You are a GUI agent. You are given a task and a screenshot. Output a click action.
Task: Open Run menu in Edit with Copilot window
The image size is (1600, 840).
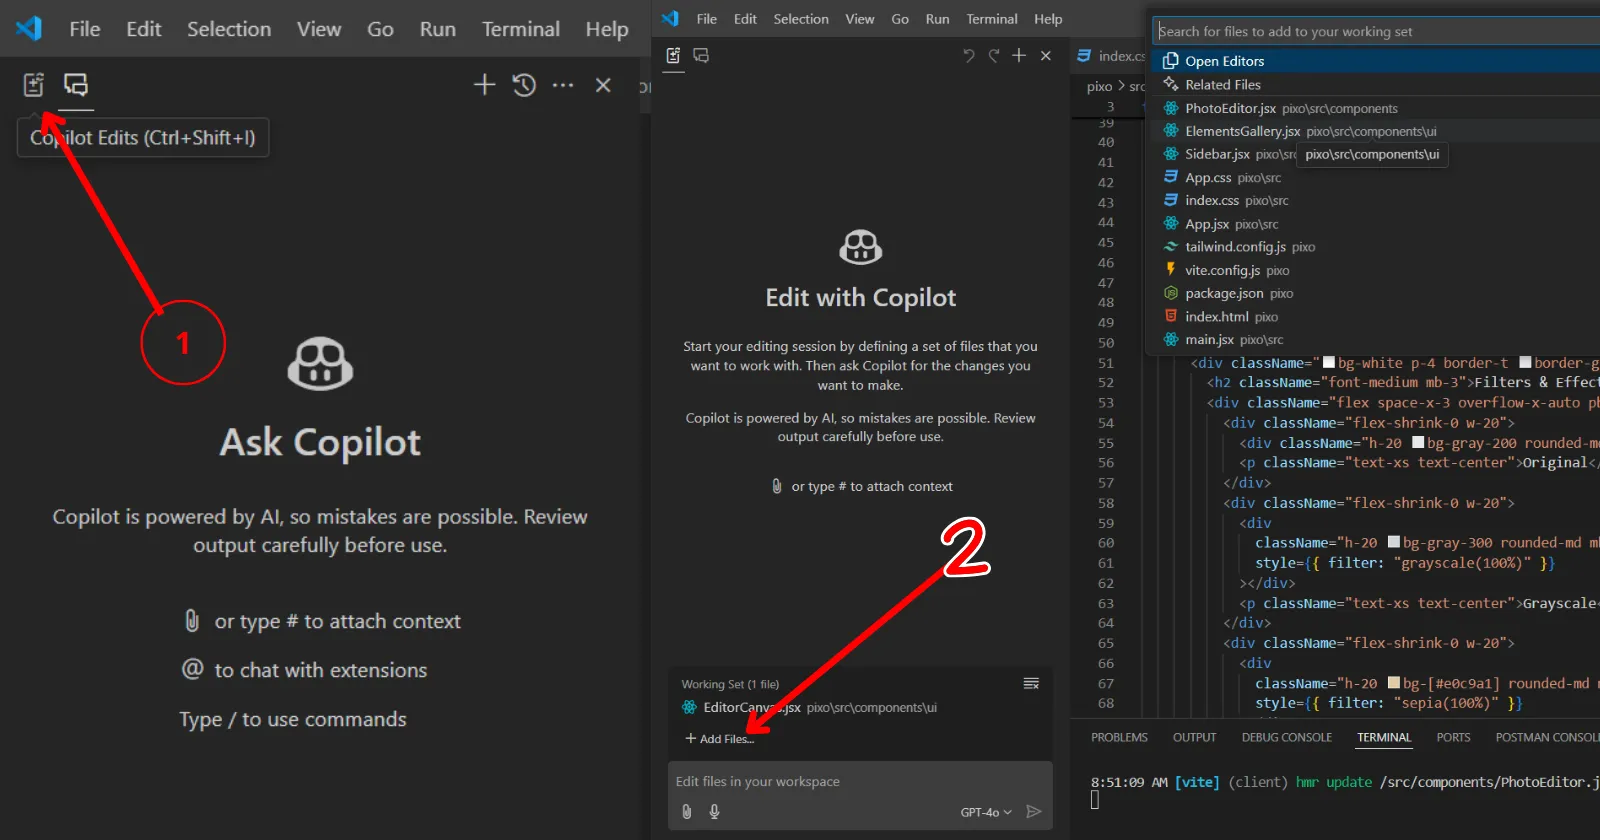point(937,19)
